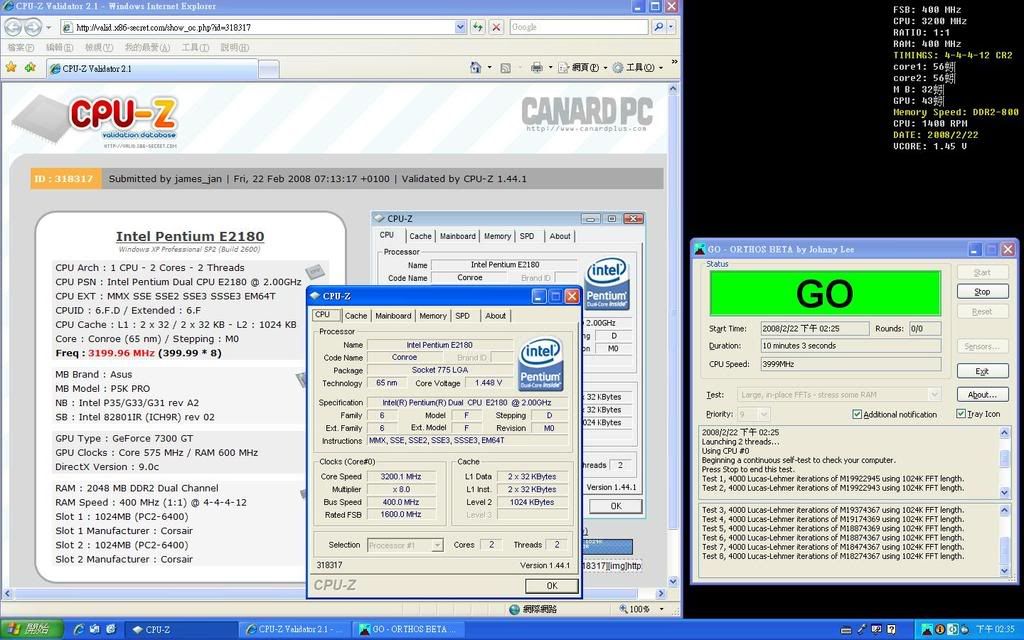Go forward with IE forward arrow
This screenshot has height=640, width=1024.
click(x=32, y=27)
